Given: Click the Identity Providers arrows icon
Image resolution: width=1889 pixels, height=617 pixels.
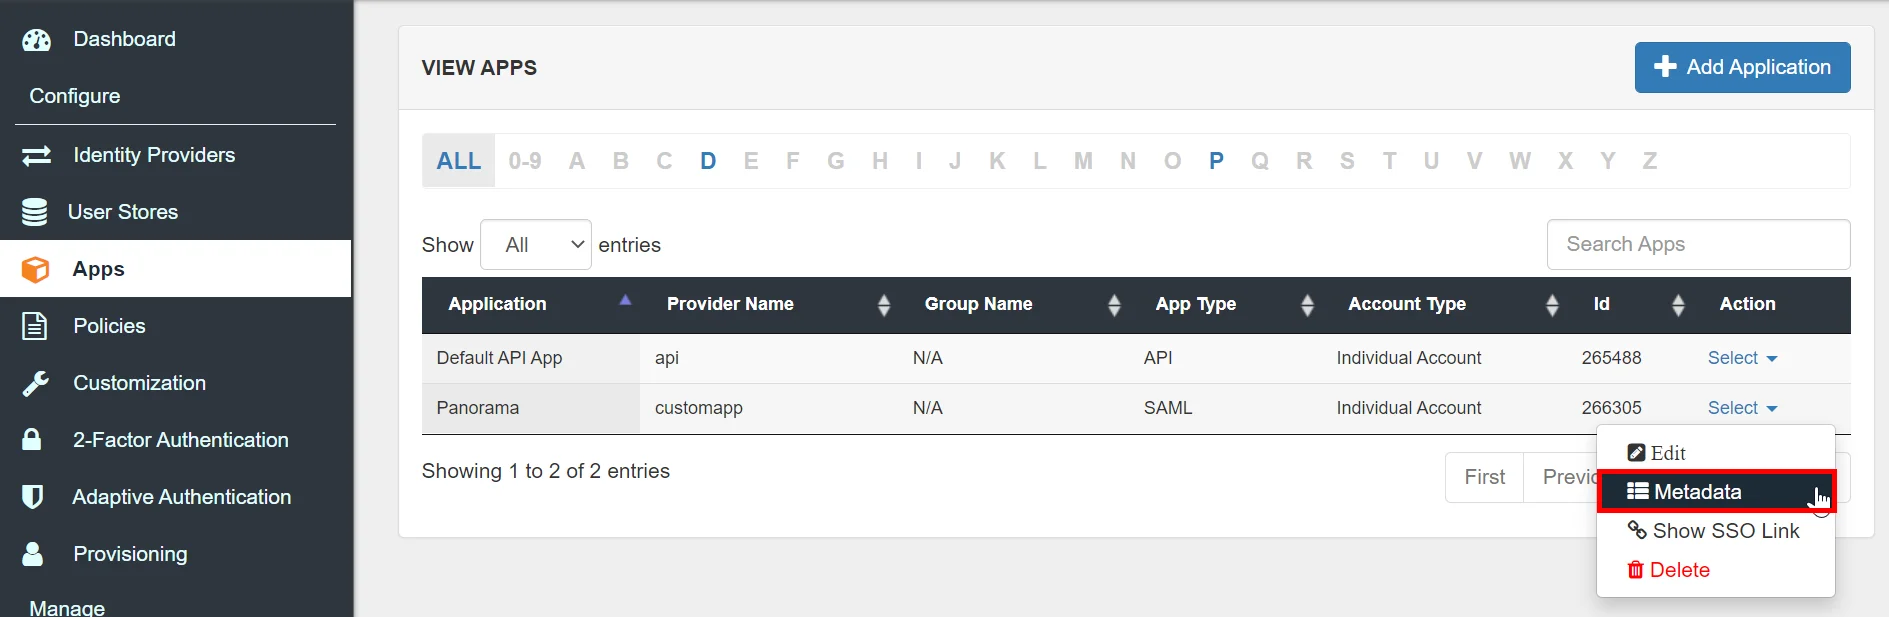Looking at the screenshot, I should (x=36, y=156).
